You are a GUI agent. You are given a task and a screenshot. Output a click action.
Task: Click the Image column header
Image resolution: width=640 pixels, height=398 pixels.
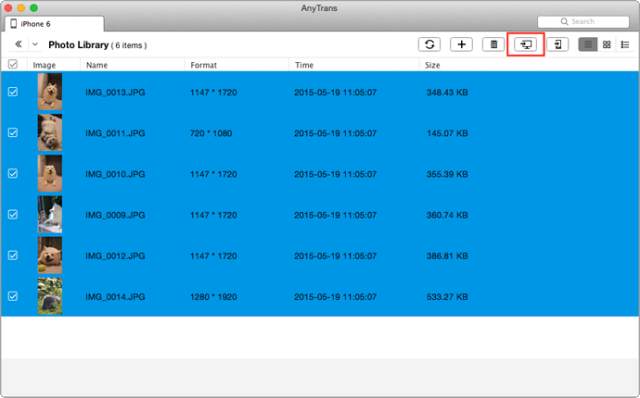coord(53,65)
